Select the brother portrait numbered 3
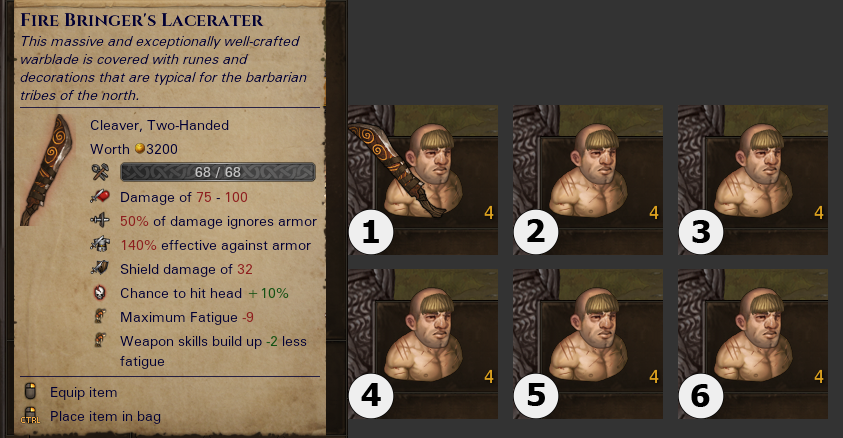The height and width of the screenshot is (438, 843). point(753,180)
